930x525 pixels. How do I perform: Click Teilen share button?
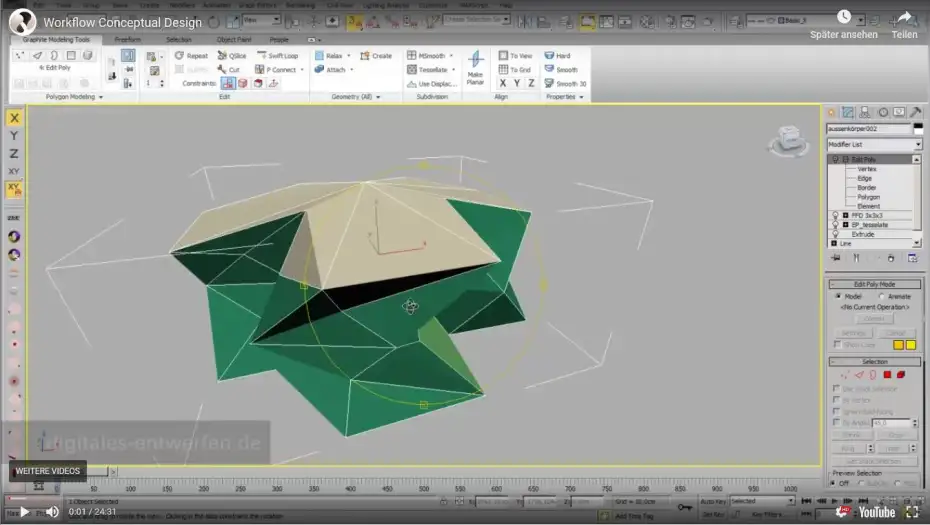[x=904, y=25]
